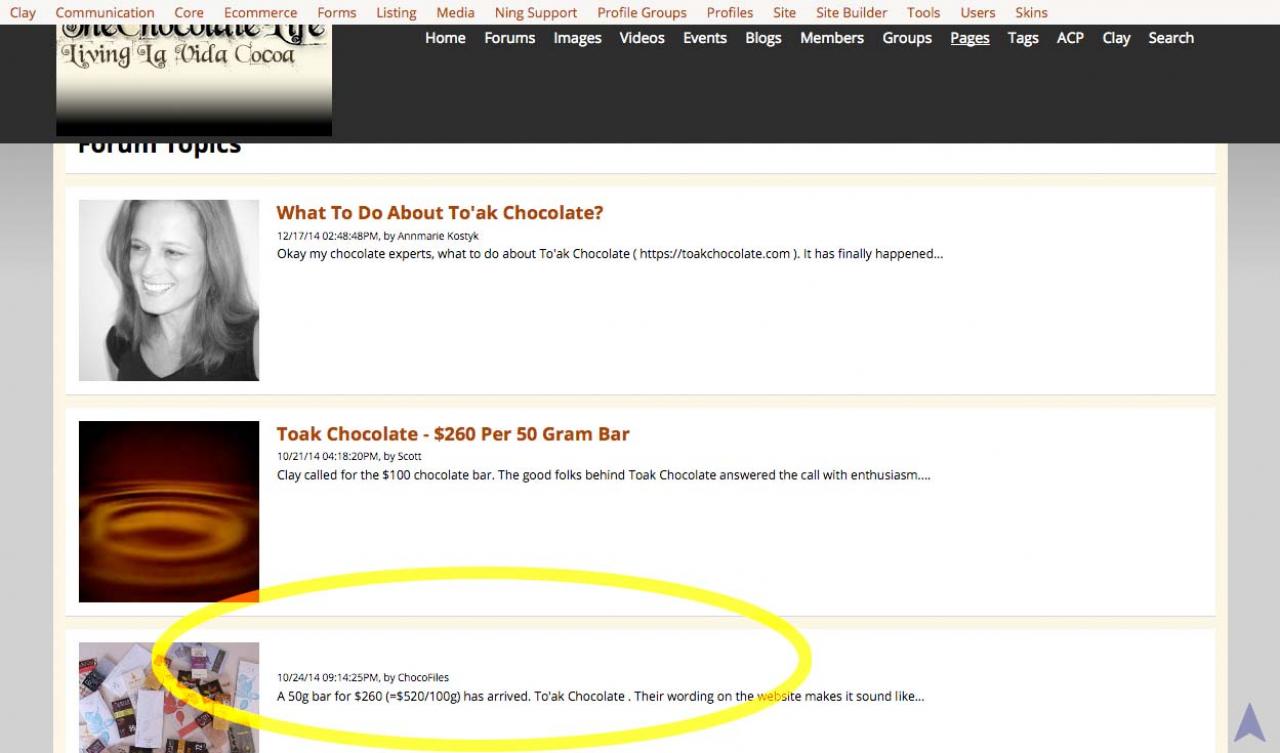
Task: Go to the Videos nav tab
Action: tap(642, 38)
